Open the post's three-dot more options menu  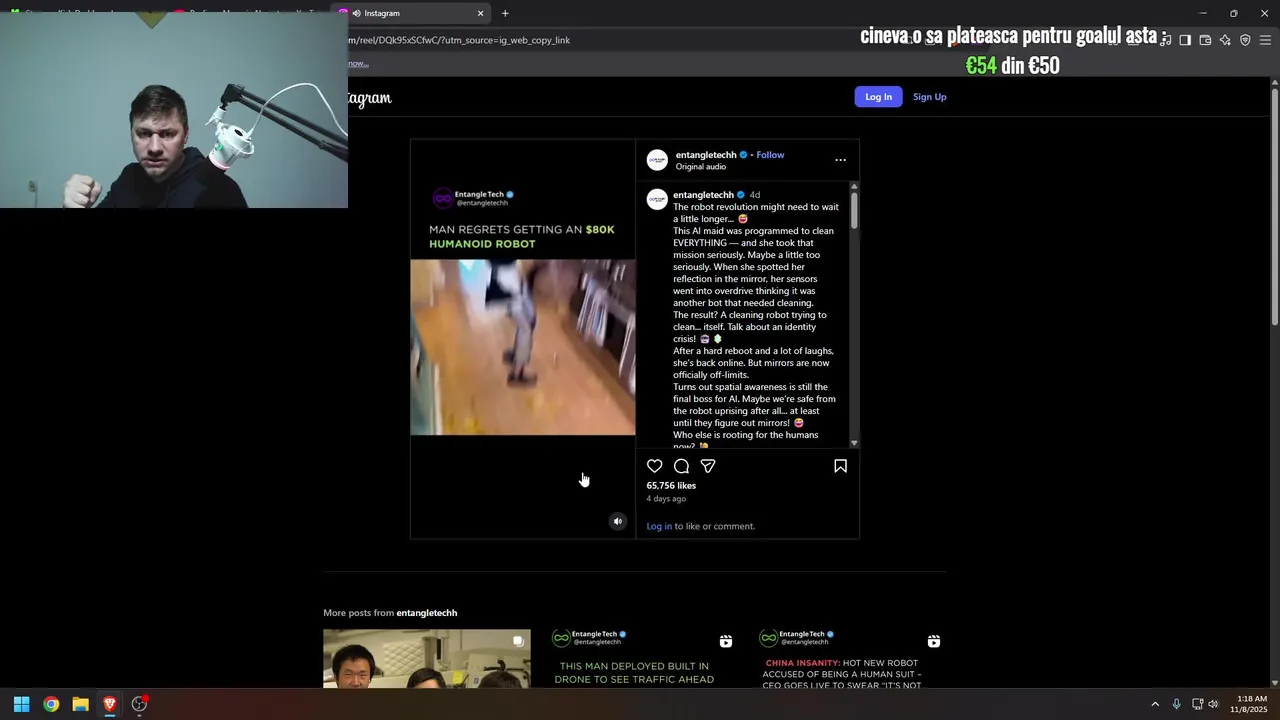point(840,160)
